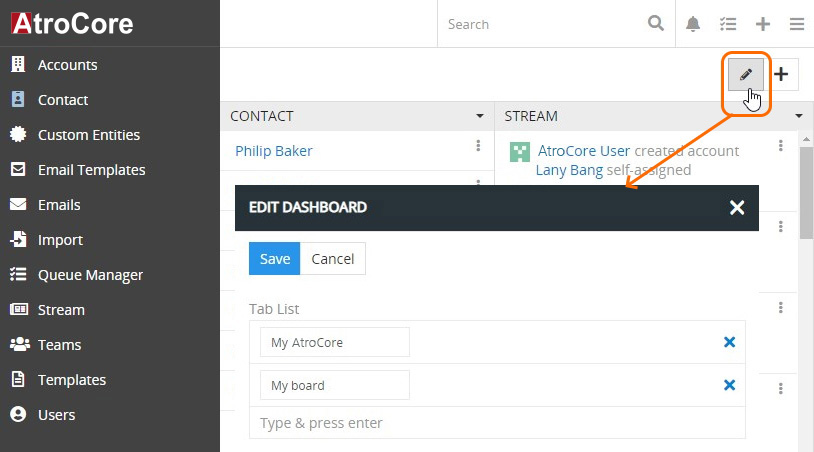Click the Email Templates envelope icon
Viewport: 814px width, 452px height.
click(x=18, y=169)
